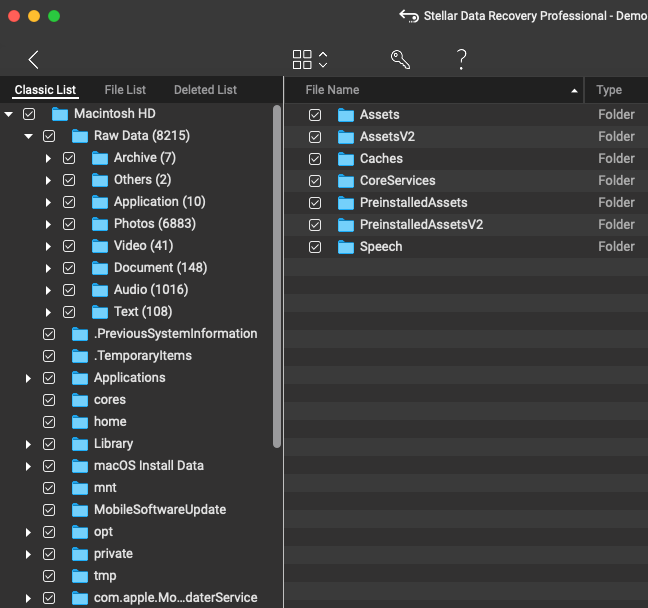The image size is (648, 608).
Task: Click the Document (148) folder icon
Action: (100, 268)
